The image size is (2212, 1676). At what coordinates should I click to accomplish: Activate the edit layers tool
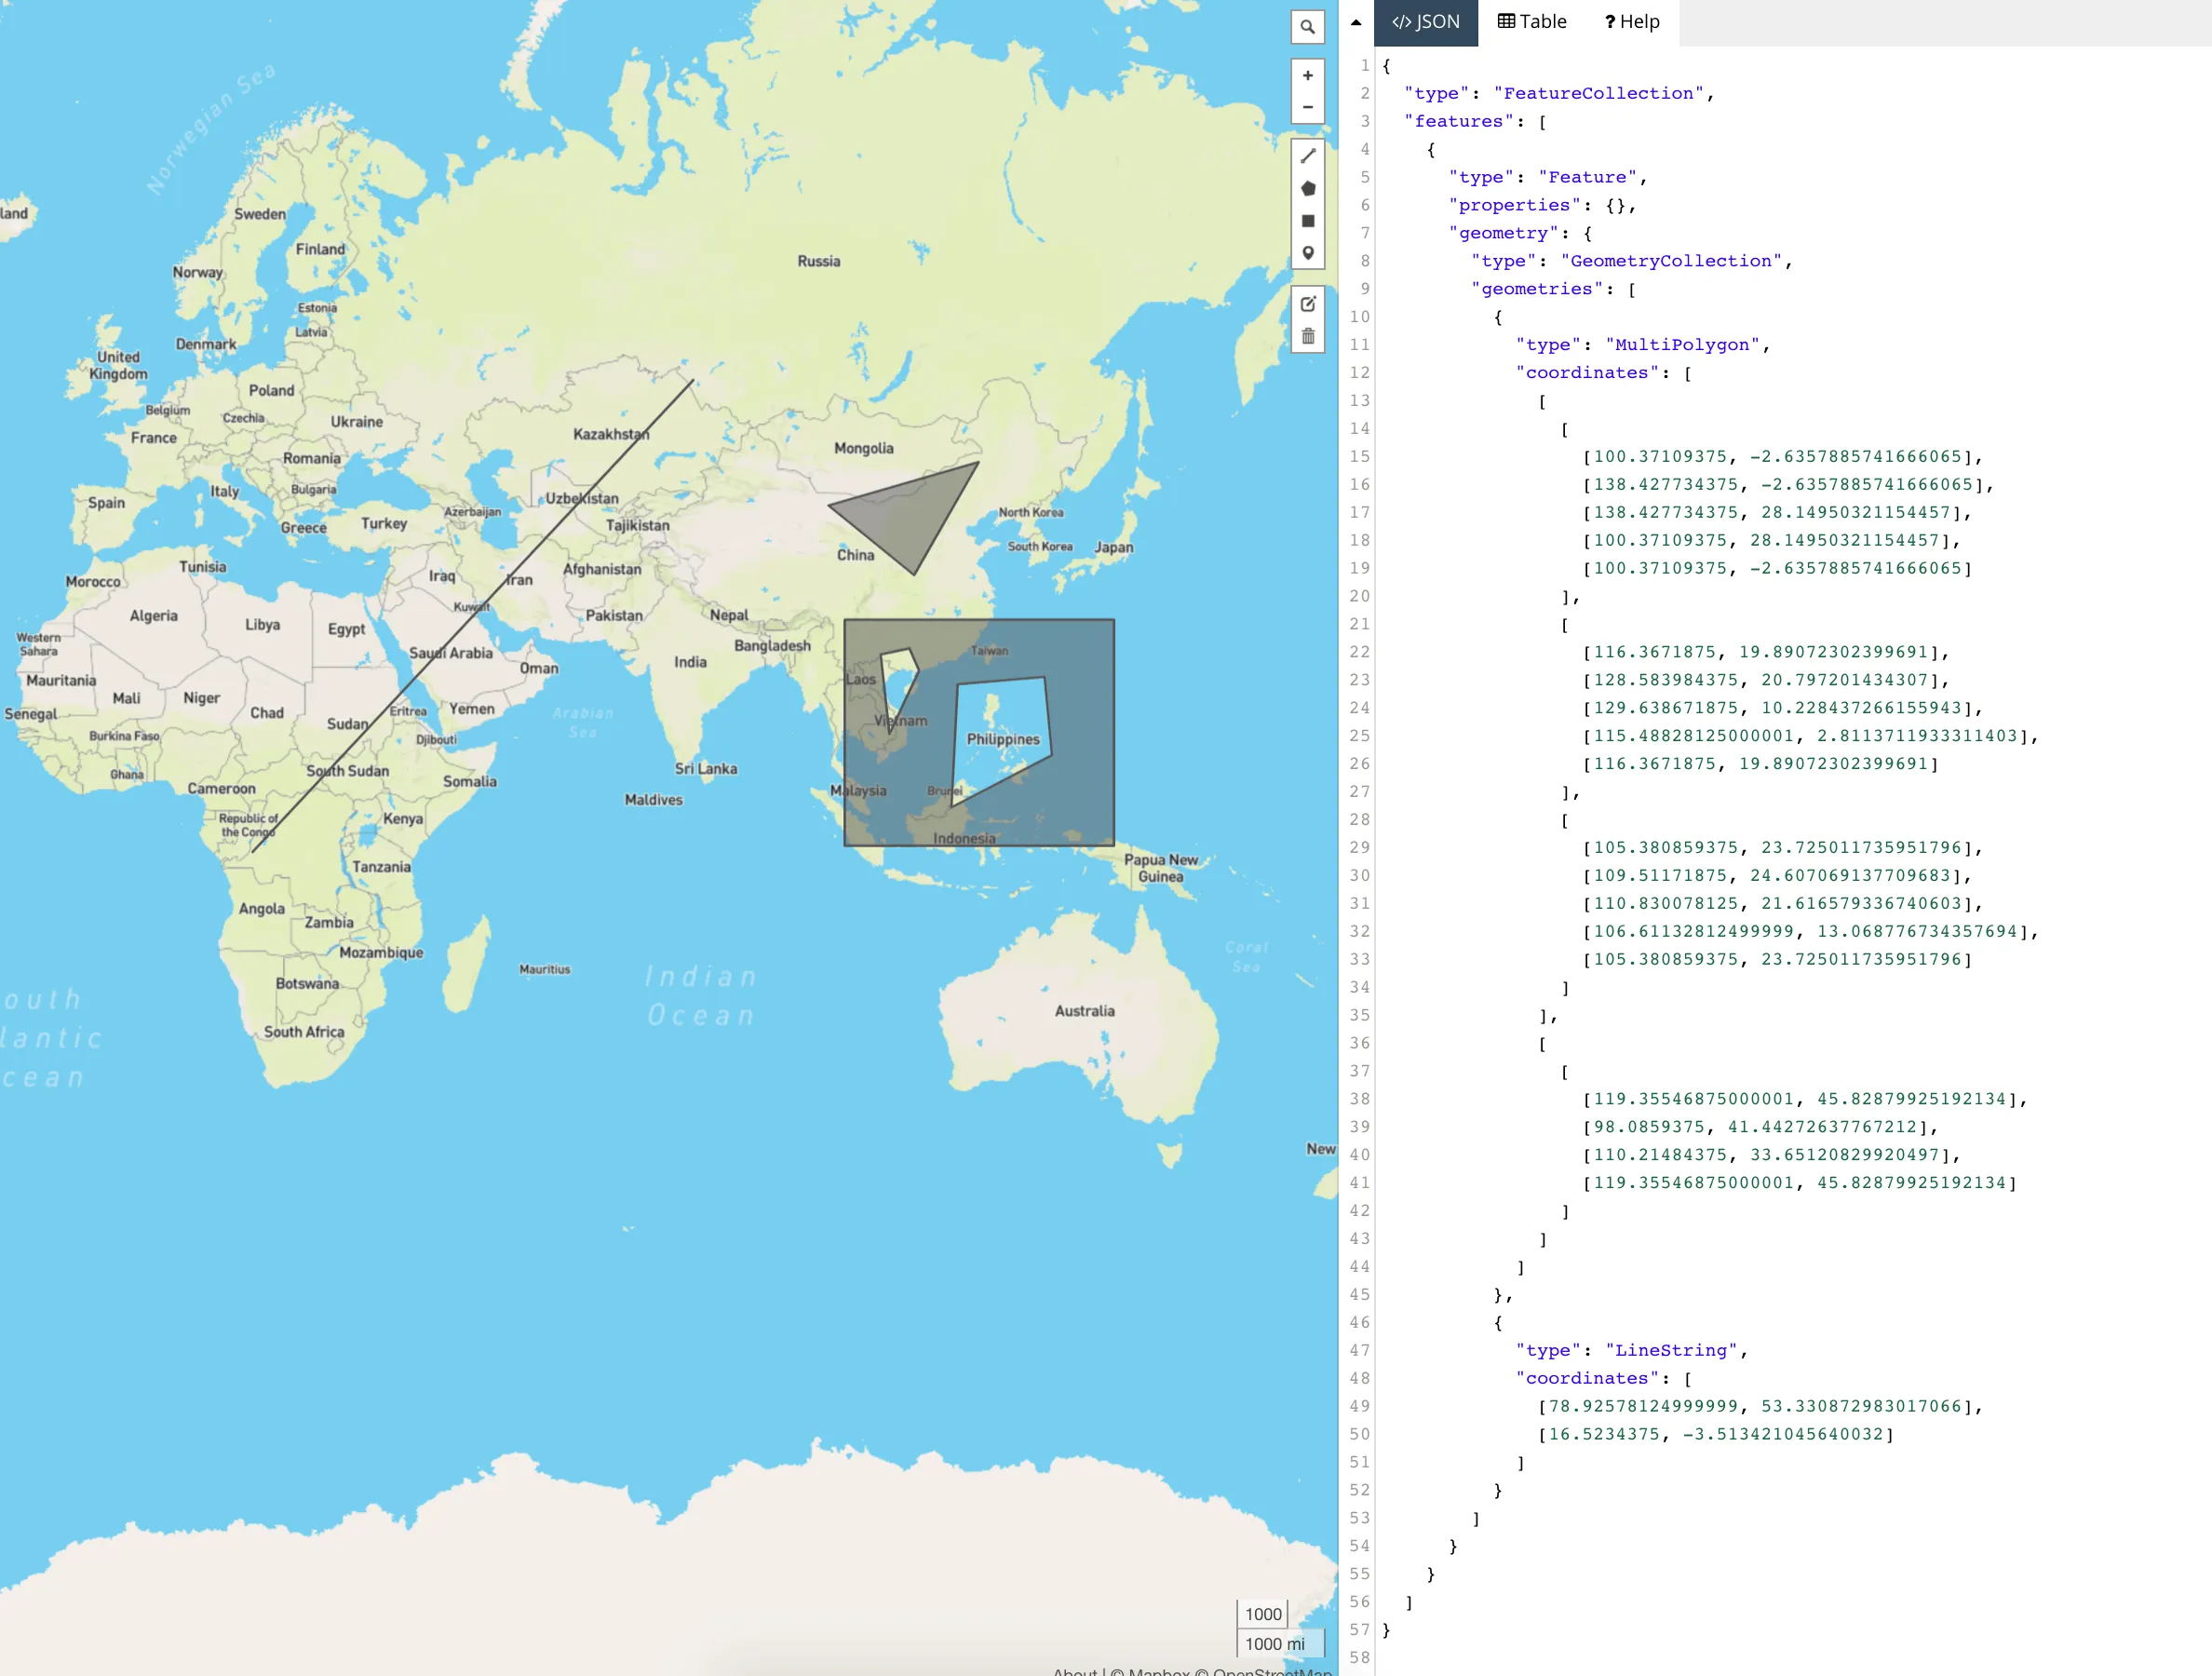[1307, 304]
